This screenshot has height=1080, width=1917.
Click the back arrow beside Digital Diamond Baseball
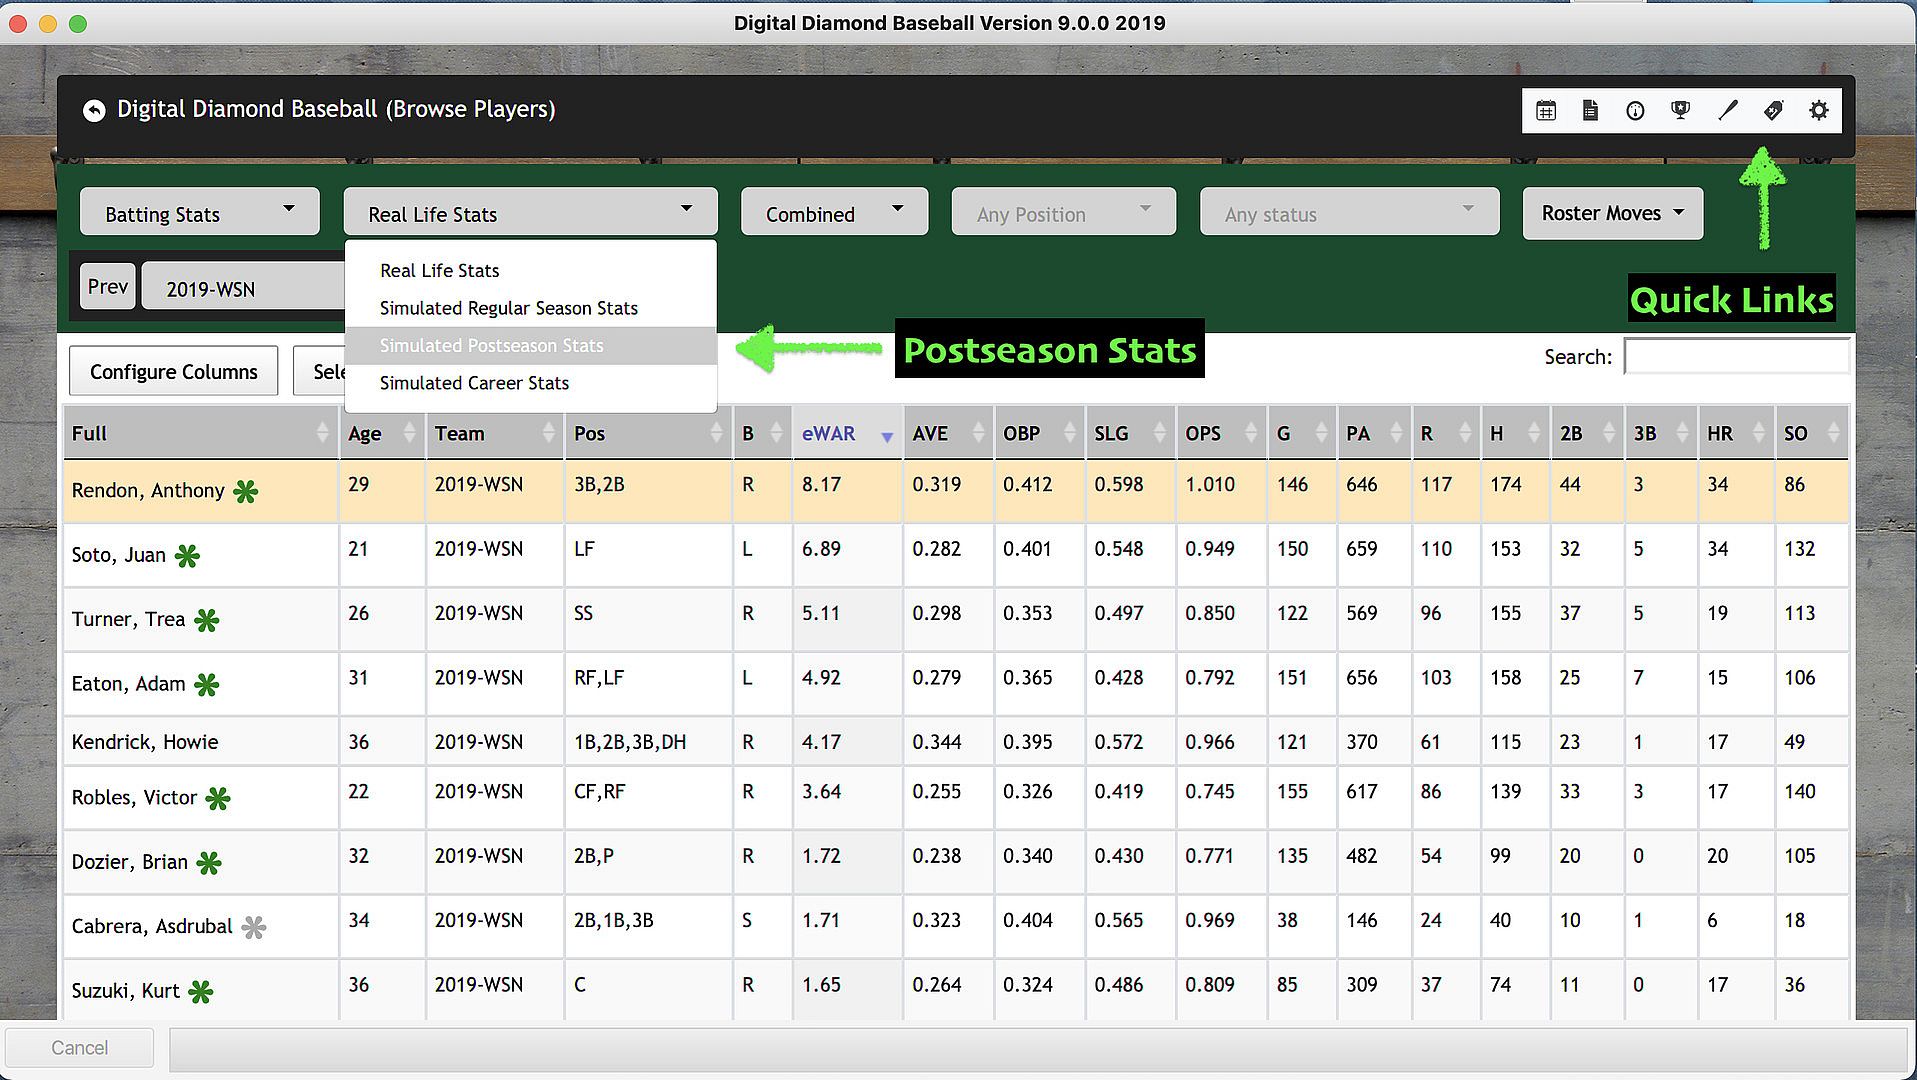(94, 110)
